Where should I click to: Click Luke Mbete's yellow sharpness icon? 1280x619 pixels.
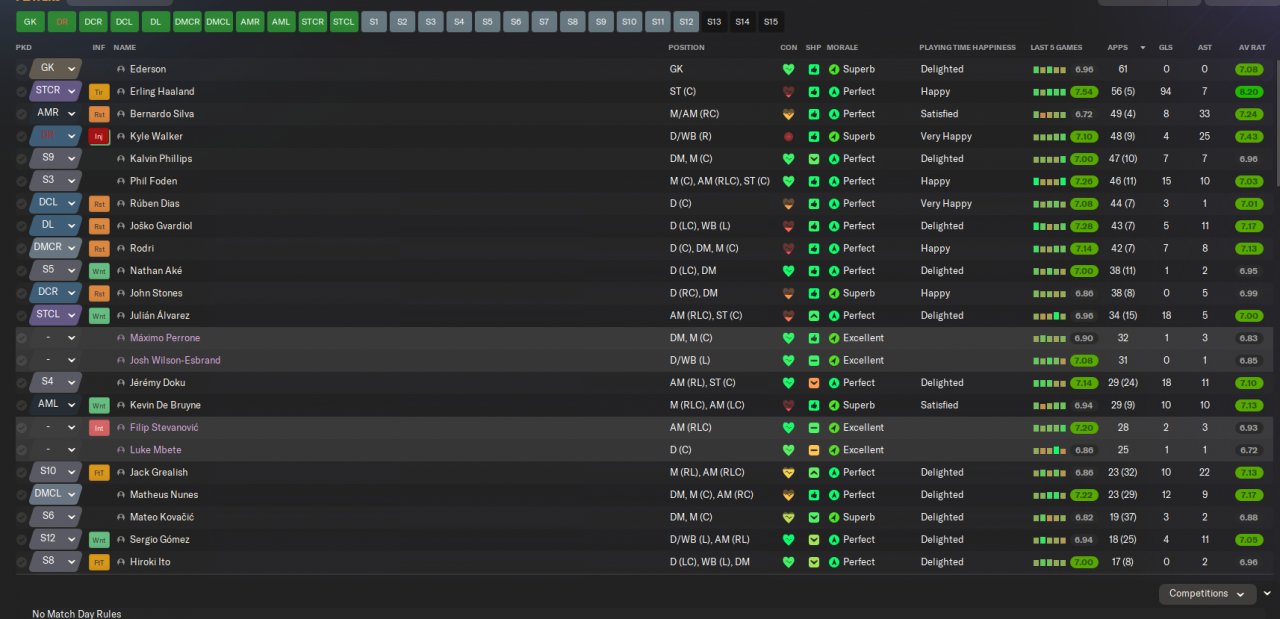(814, 450)
